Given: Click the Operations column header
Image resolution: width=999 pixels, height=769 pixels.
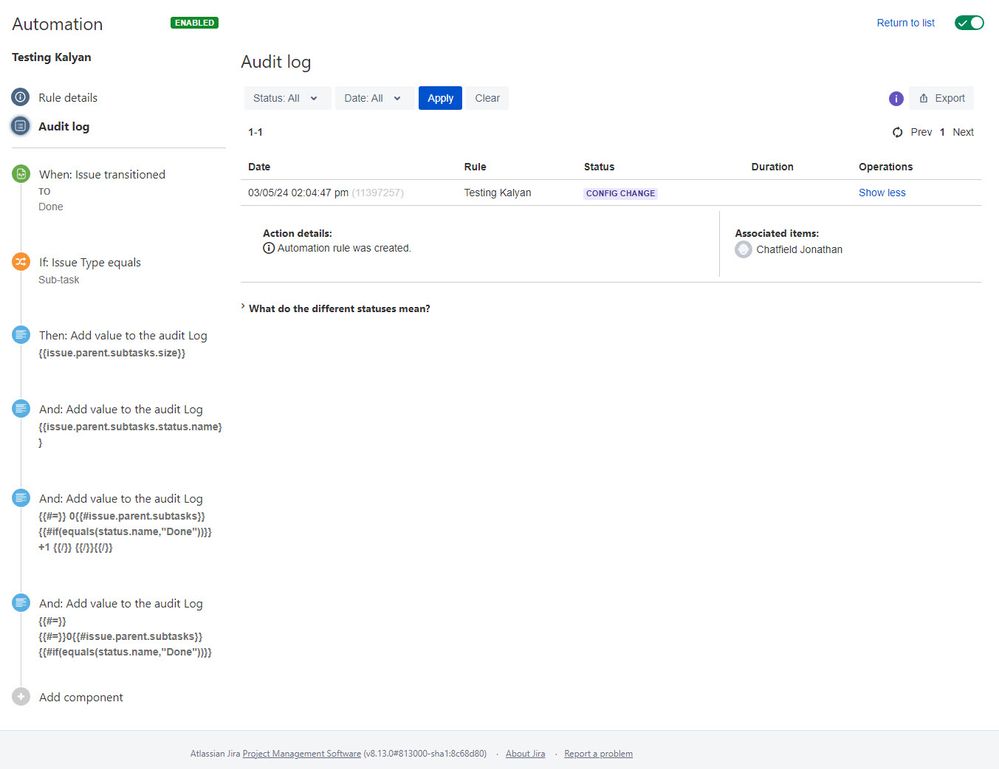Looking at the screenshot, I should [x=885, y=166].
